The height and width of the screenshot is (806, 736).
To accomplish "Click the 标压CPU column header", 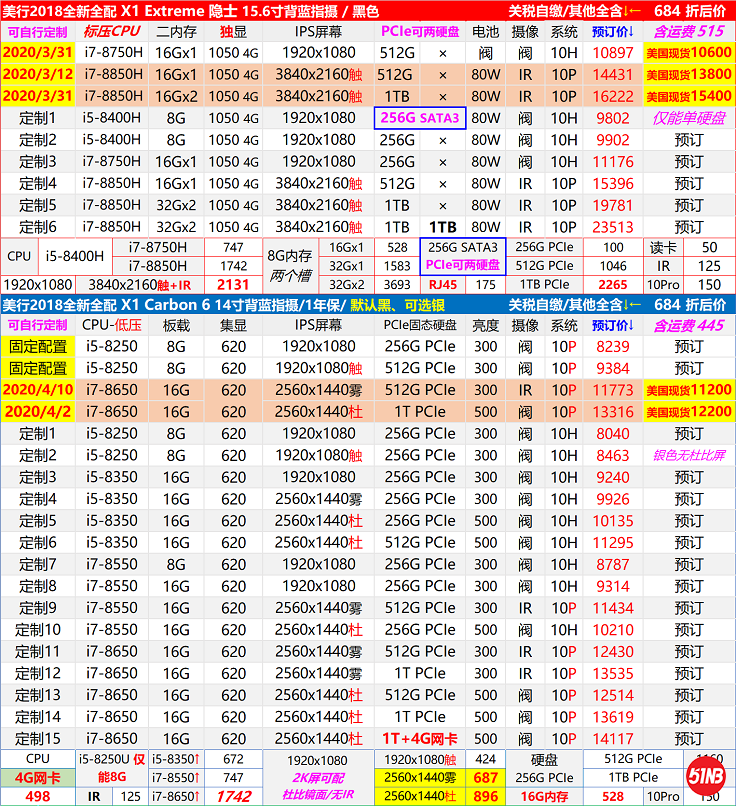I will (x=111, y=31).
